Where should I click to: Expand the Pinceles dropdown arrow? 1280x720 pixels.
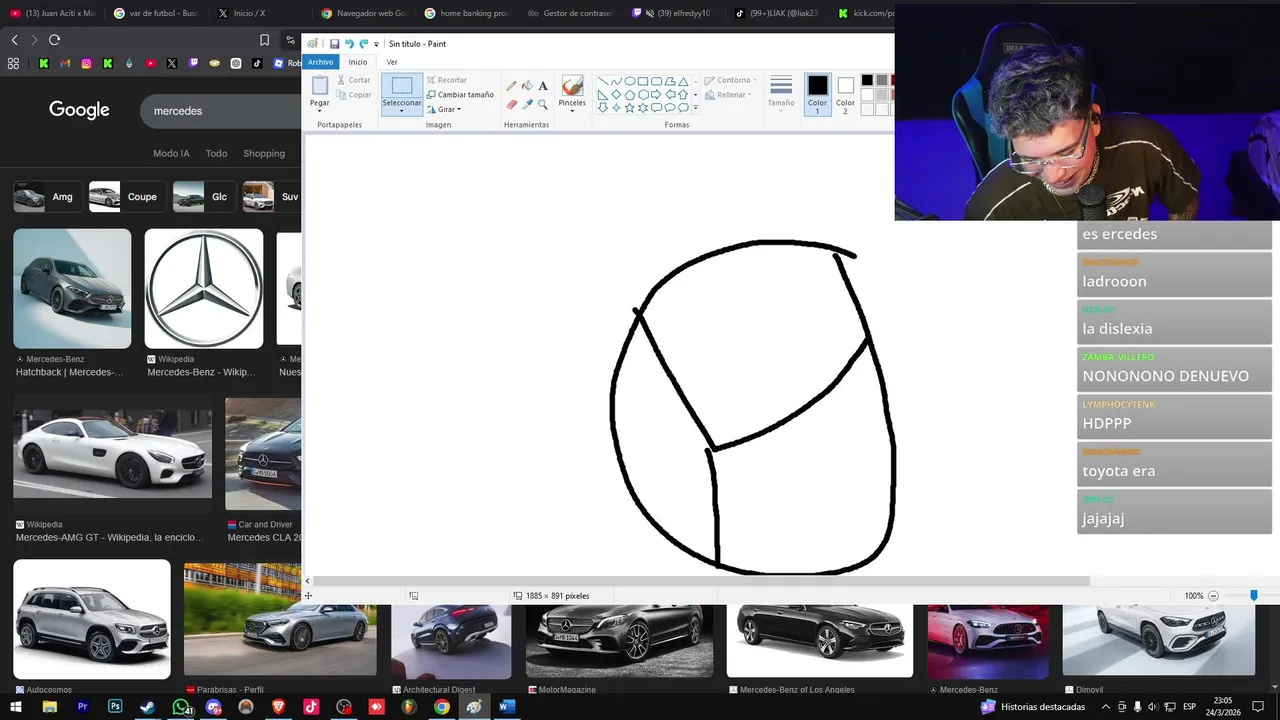pos(572,110)
